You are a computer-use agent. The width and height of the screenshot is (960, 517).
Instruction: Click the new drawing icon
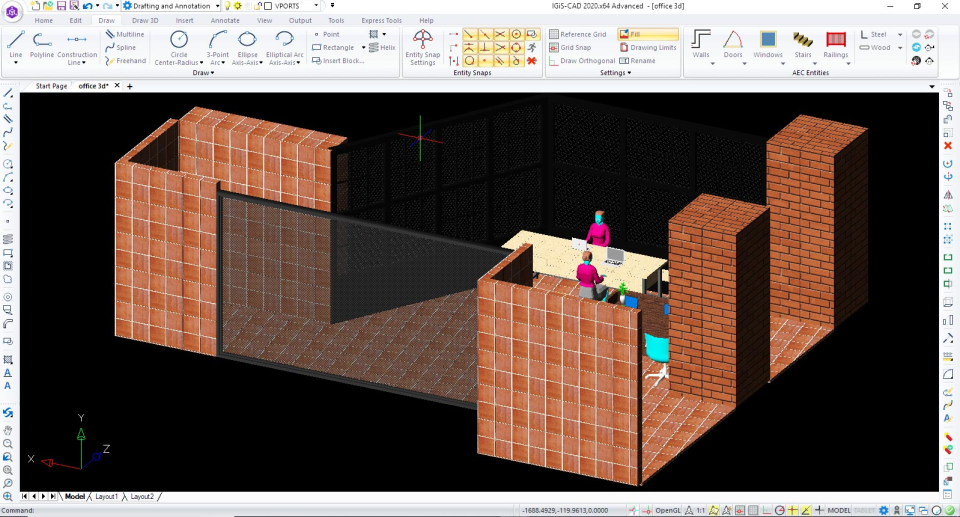pyautogui.click(x=35, y=6)
